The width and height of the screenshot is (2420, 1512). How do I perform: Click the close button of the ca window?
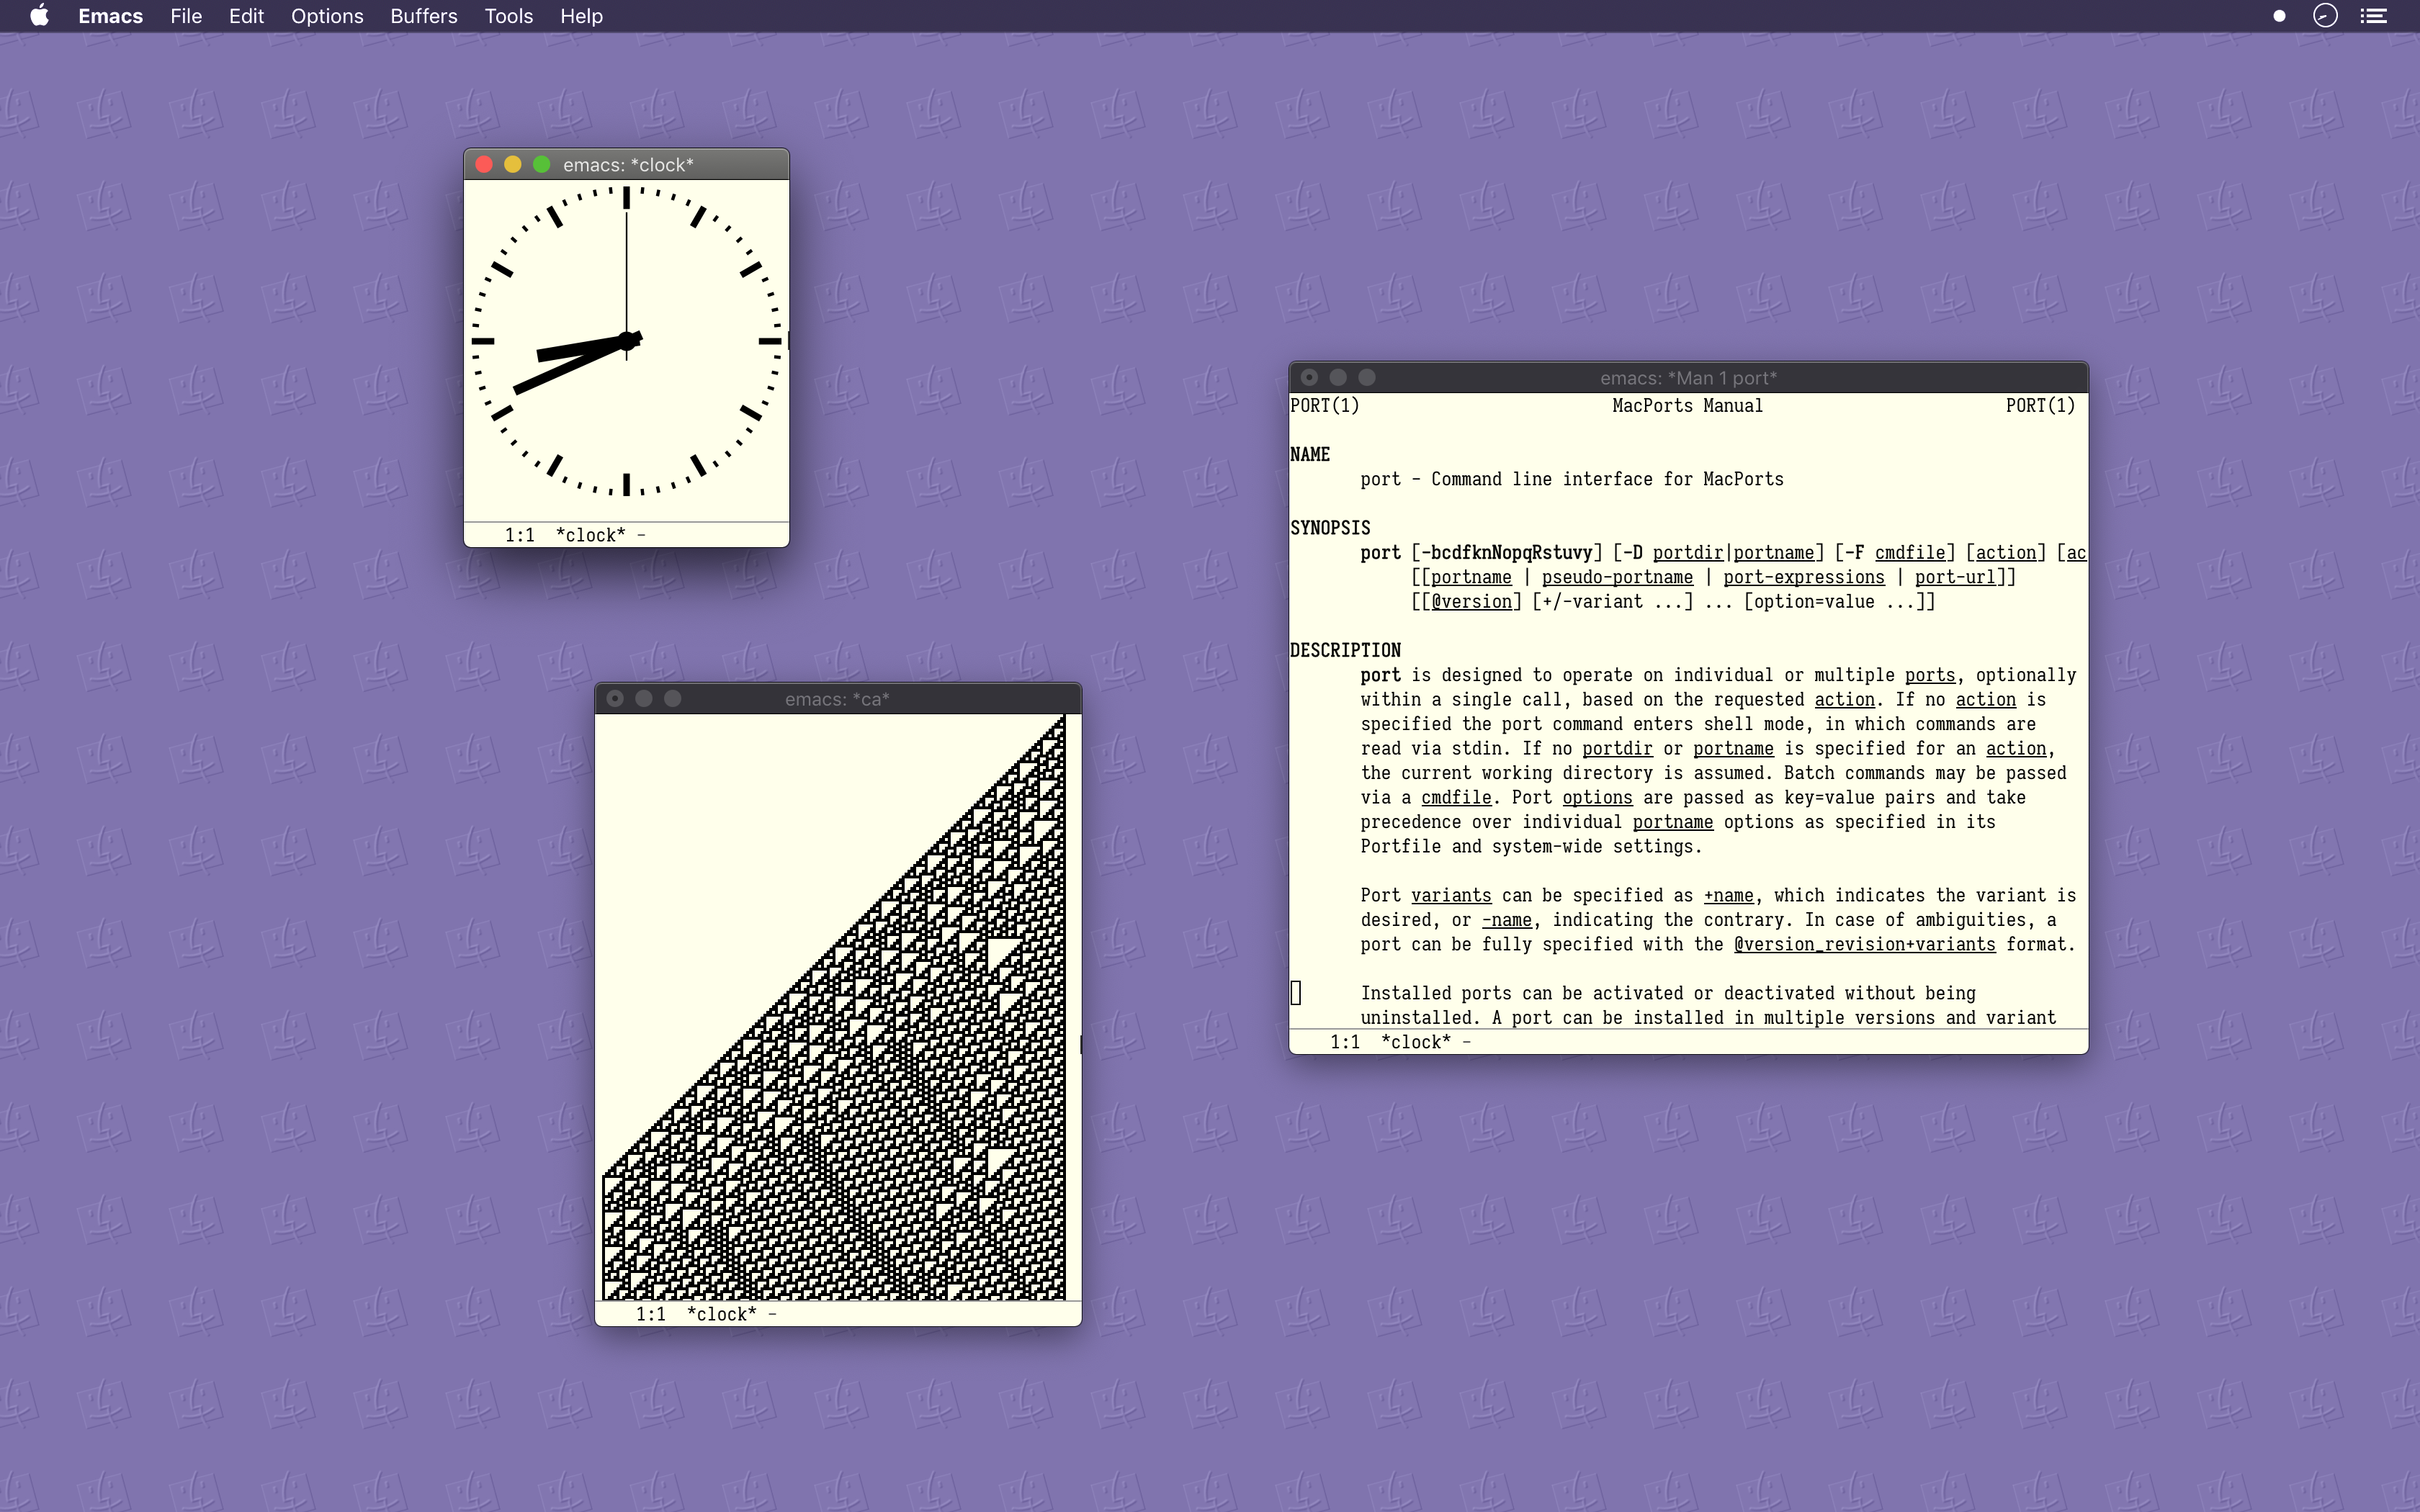click(615, 699)
